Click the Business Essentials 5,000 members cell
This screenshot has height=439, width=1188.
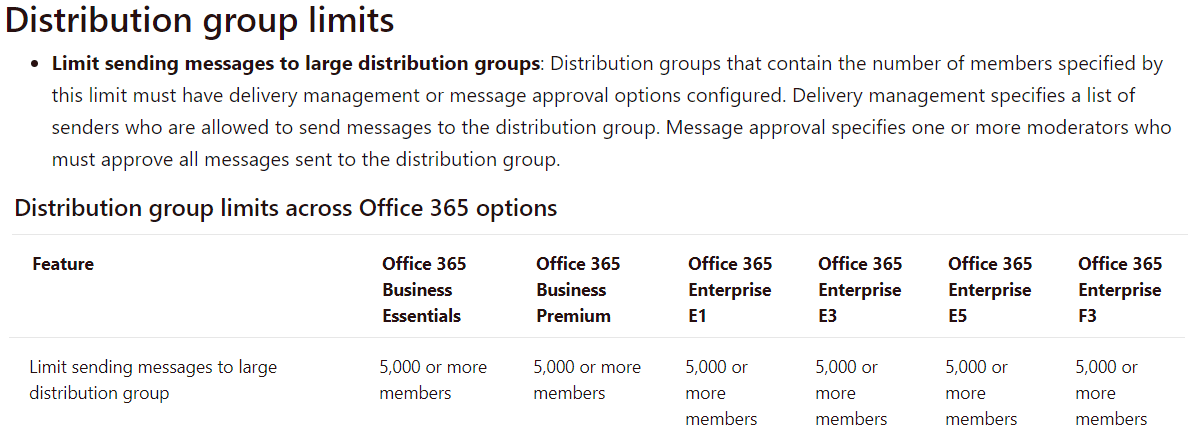tap(433, 381)
